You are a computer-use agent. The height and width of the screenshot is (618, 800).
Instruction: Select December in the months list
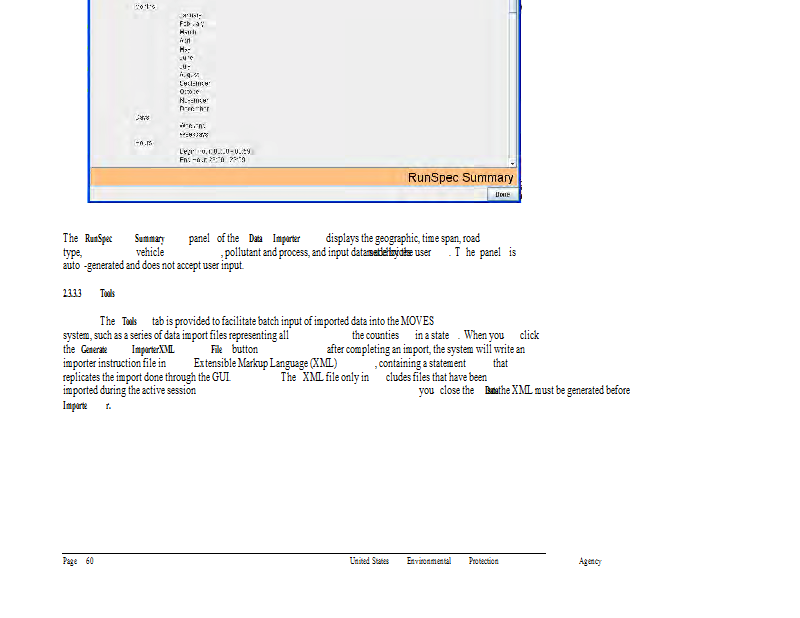(194, 107)
